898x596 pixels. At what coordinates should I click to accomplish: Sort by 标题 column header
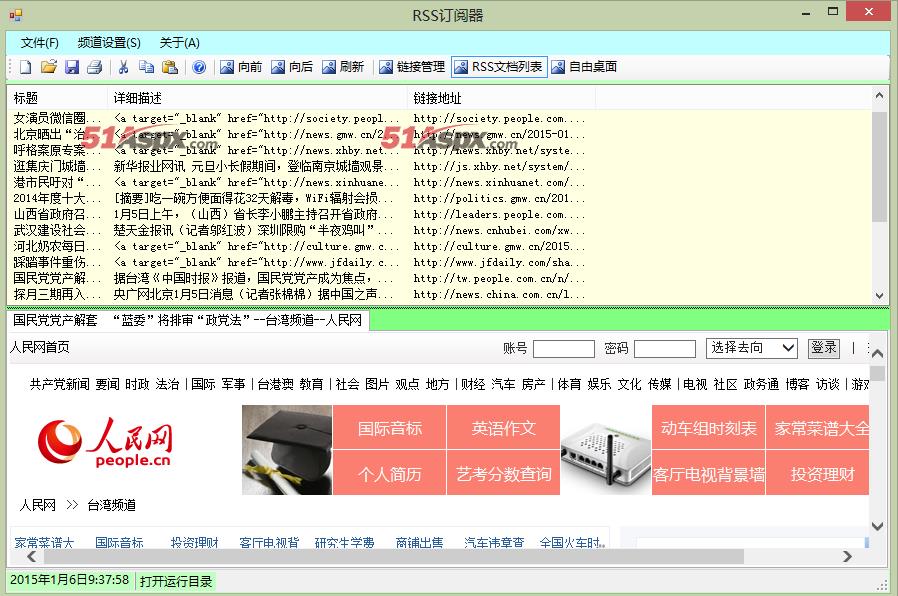tap(57, 98)
